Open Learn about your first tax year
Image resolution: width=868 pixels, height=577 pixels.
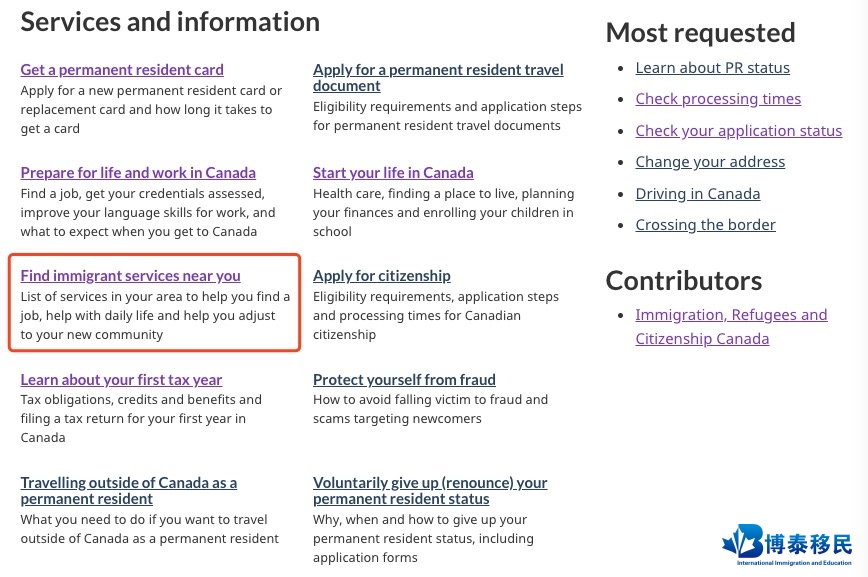point(121,380)
